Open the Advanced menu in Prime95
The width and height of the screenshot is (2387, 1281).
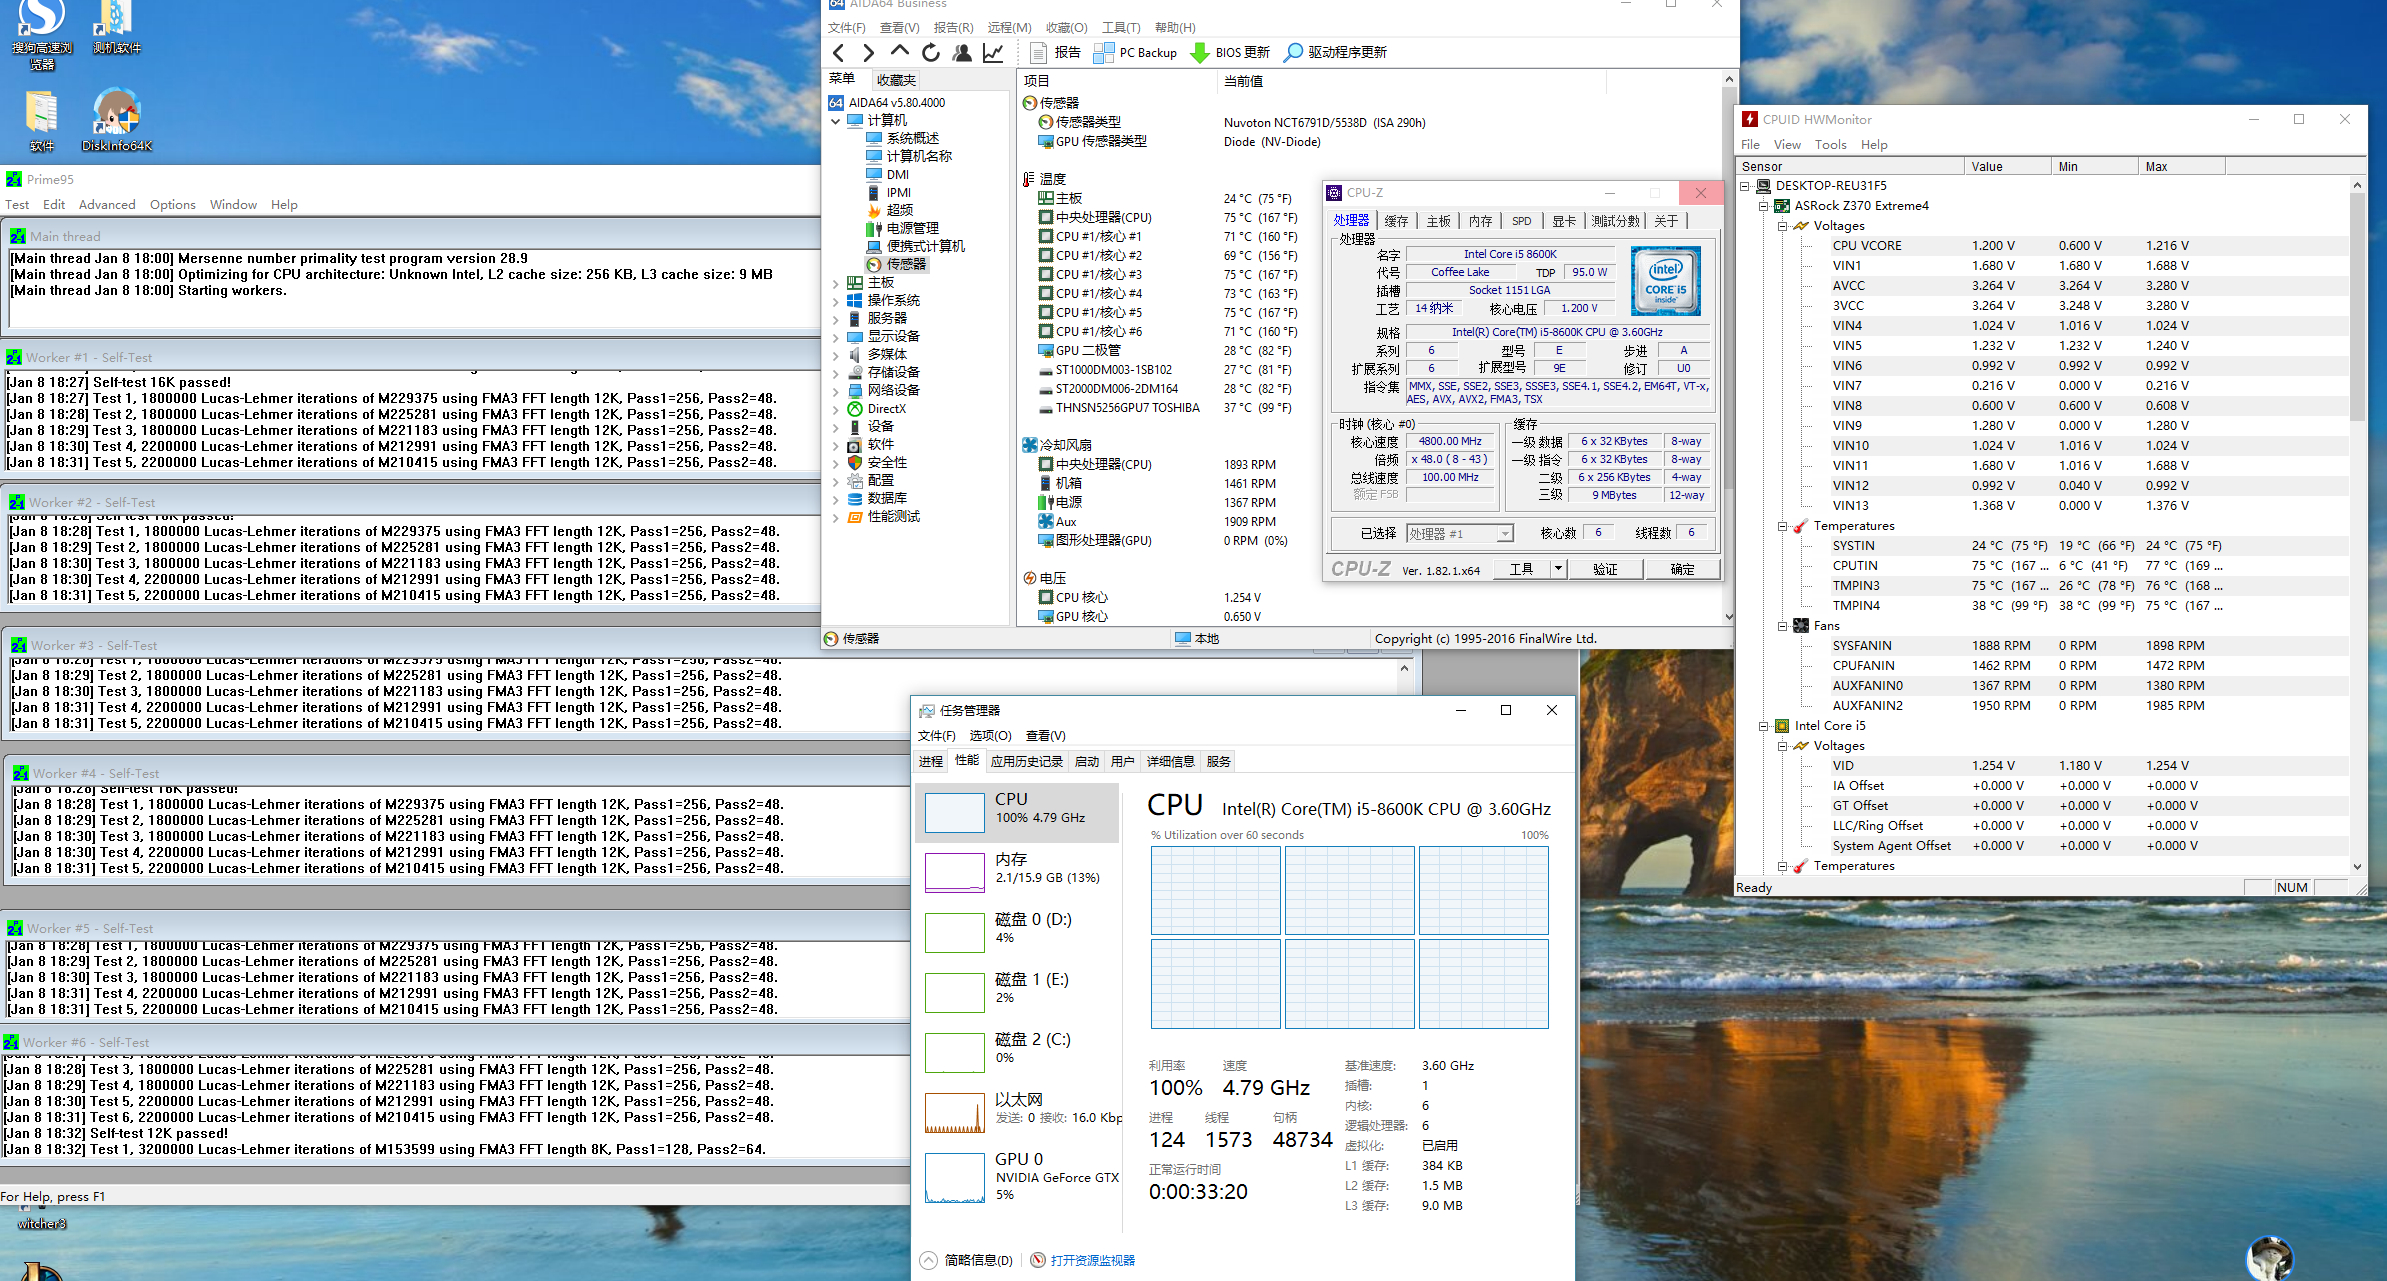(x=107, y=205)
